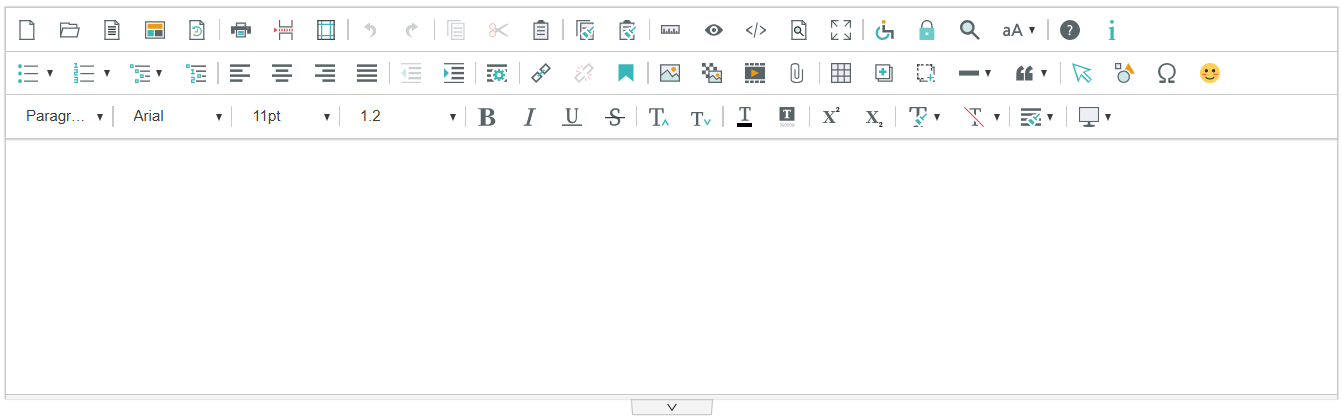
Task: Undo the last action
Action: pos(370,30)
